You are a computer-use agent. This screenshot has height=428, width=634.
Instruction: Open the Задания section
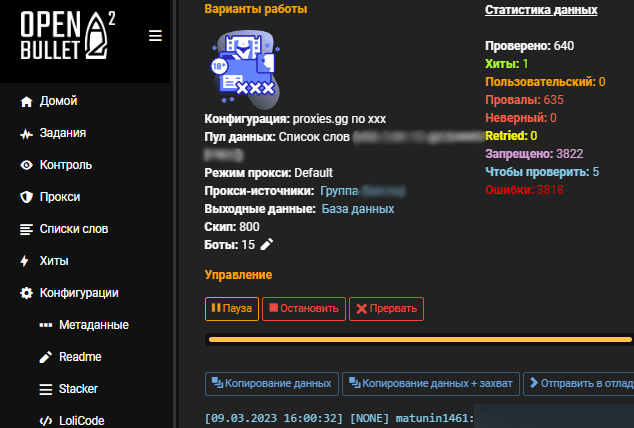[63, 133]
